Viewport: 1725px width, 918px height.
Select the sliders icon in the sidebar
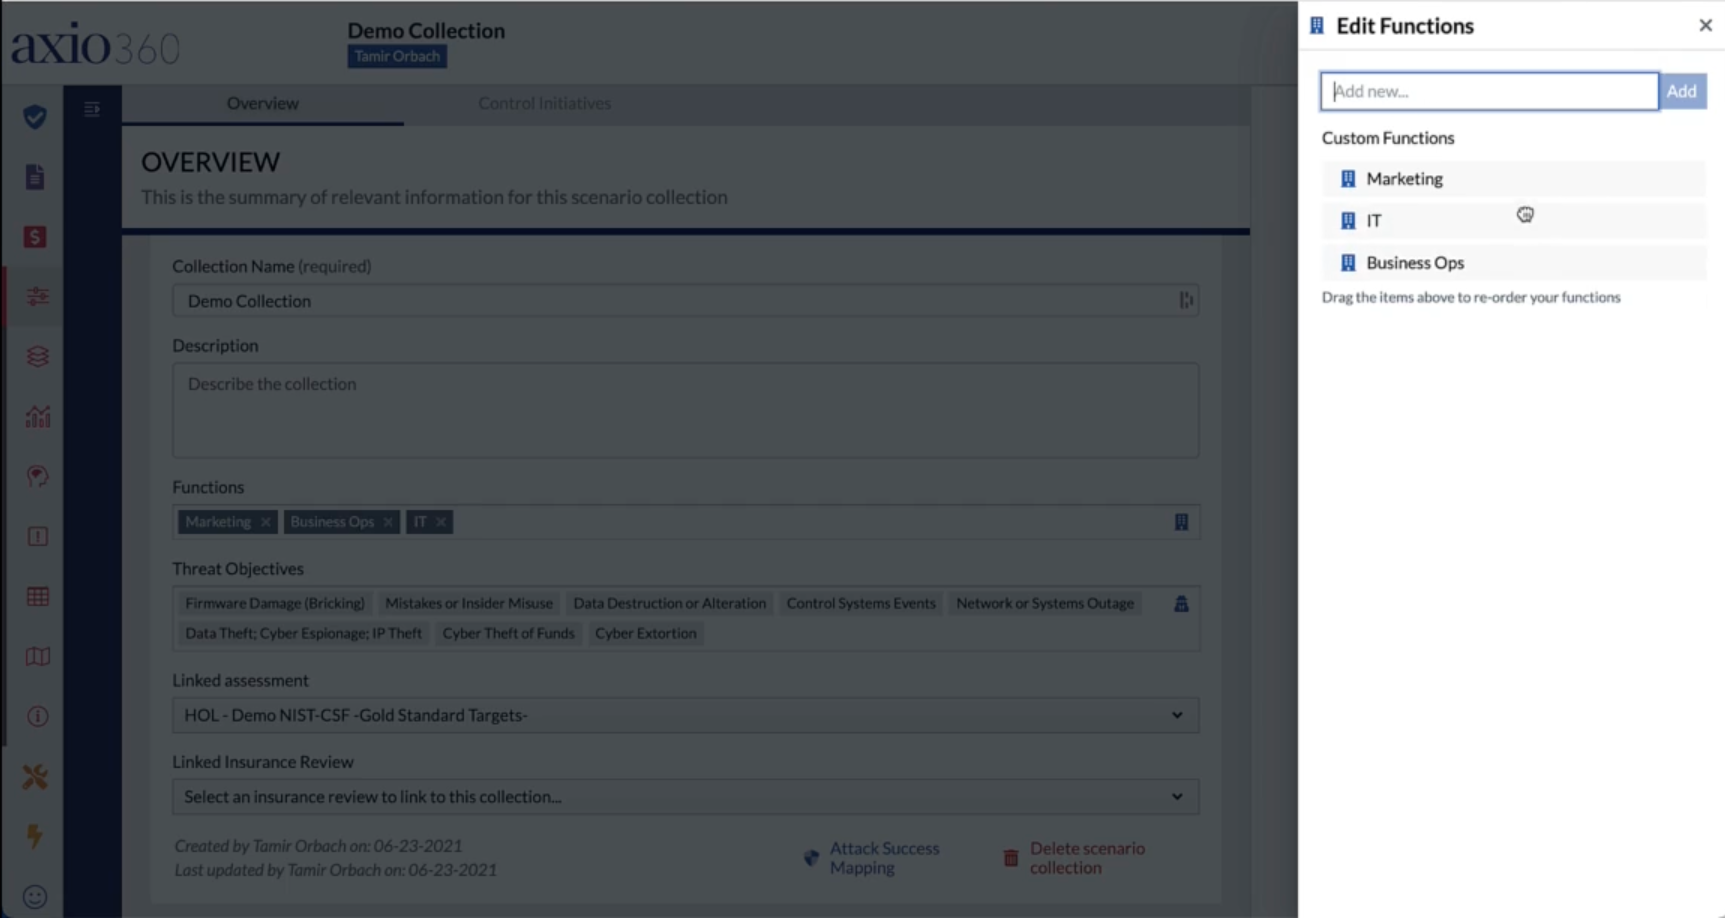37,297
